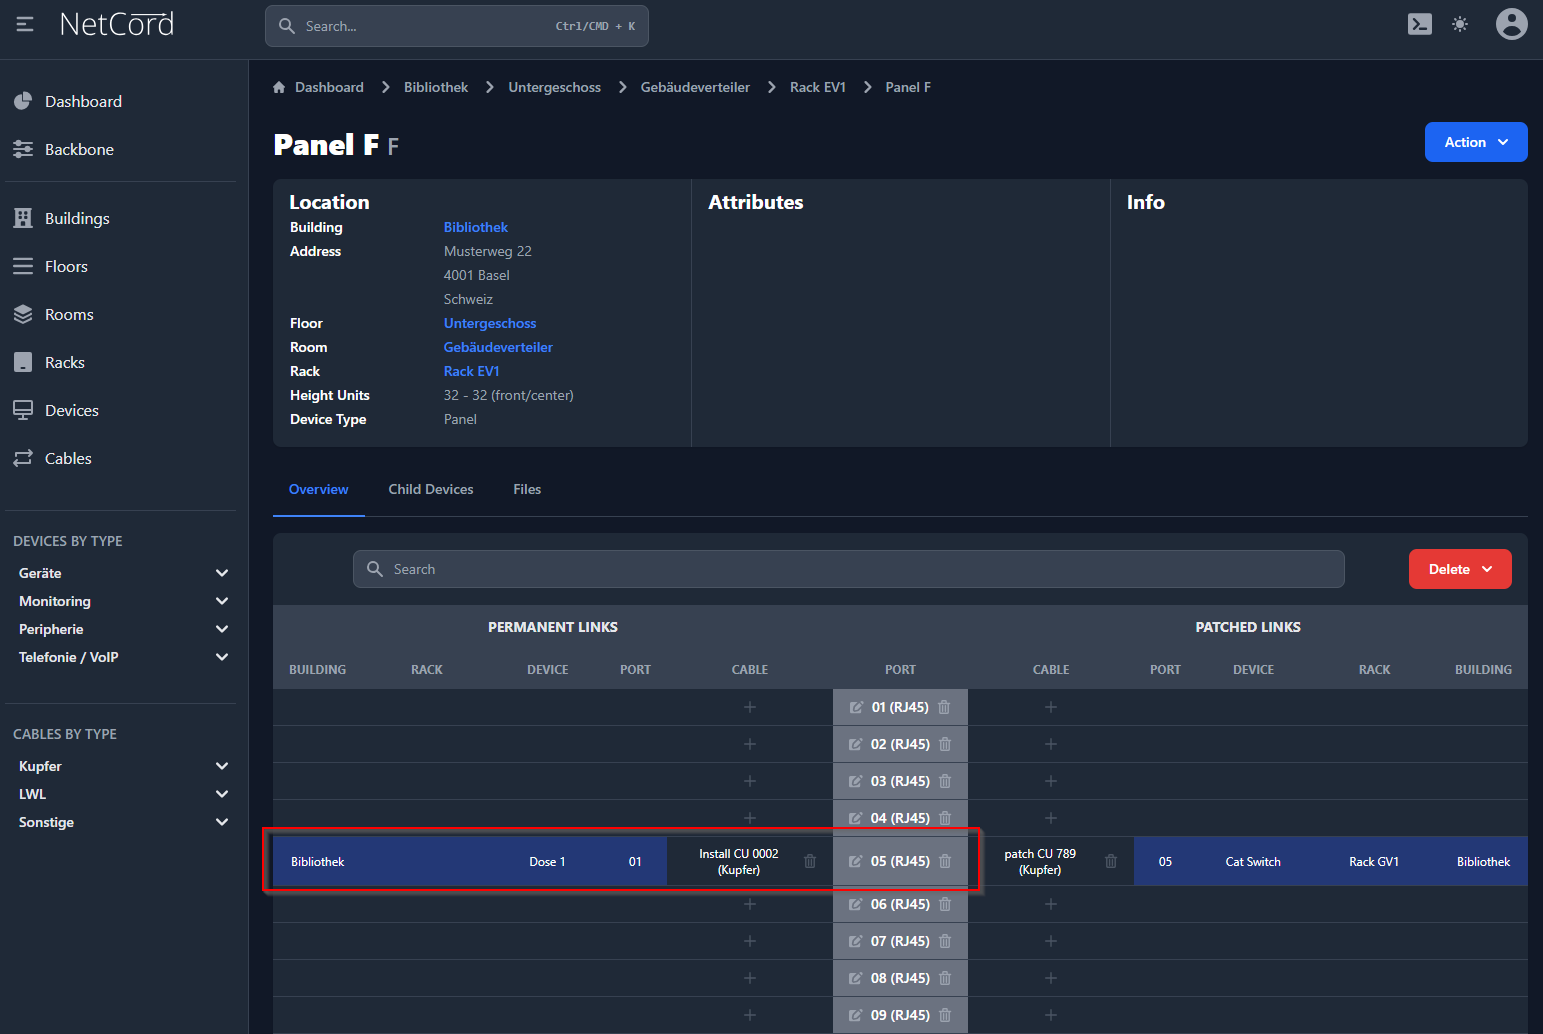This screenshot has height=1034, width=1543.
Task: Open the red Delete dropdown
Action: [1459, 569]
